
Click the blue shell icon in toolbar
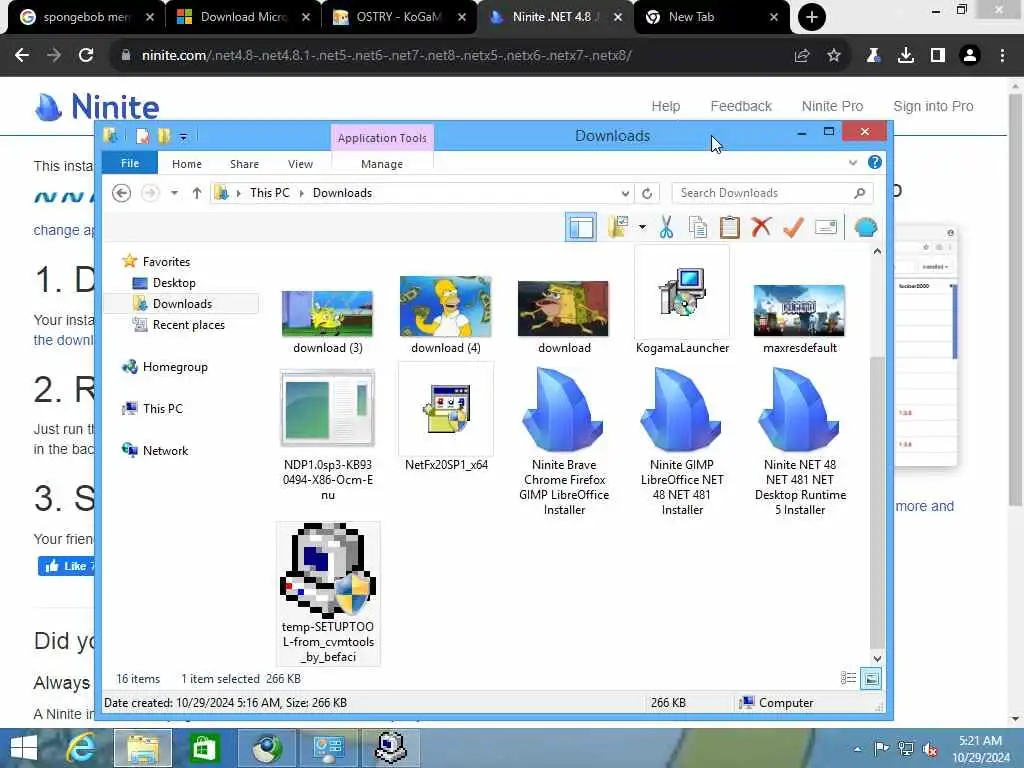[866, 227]
